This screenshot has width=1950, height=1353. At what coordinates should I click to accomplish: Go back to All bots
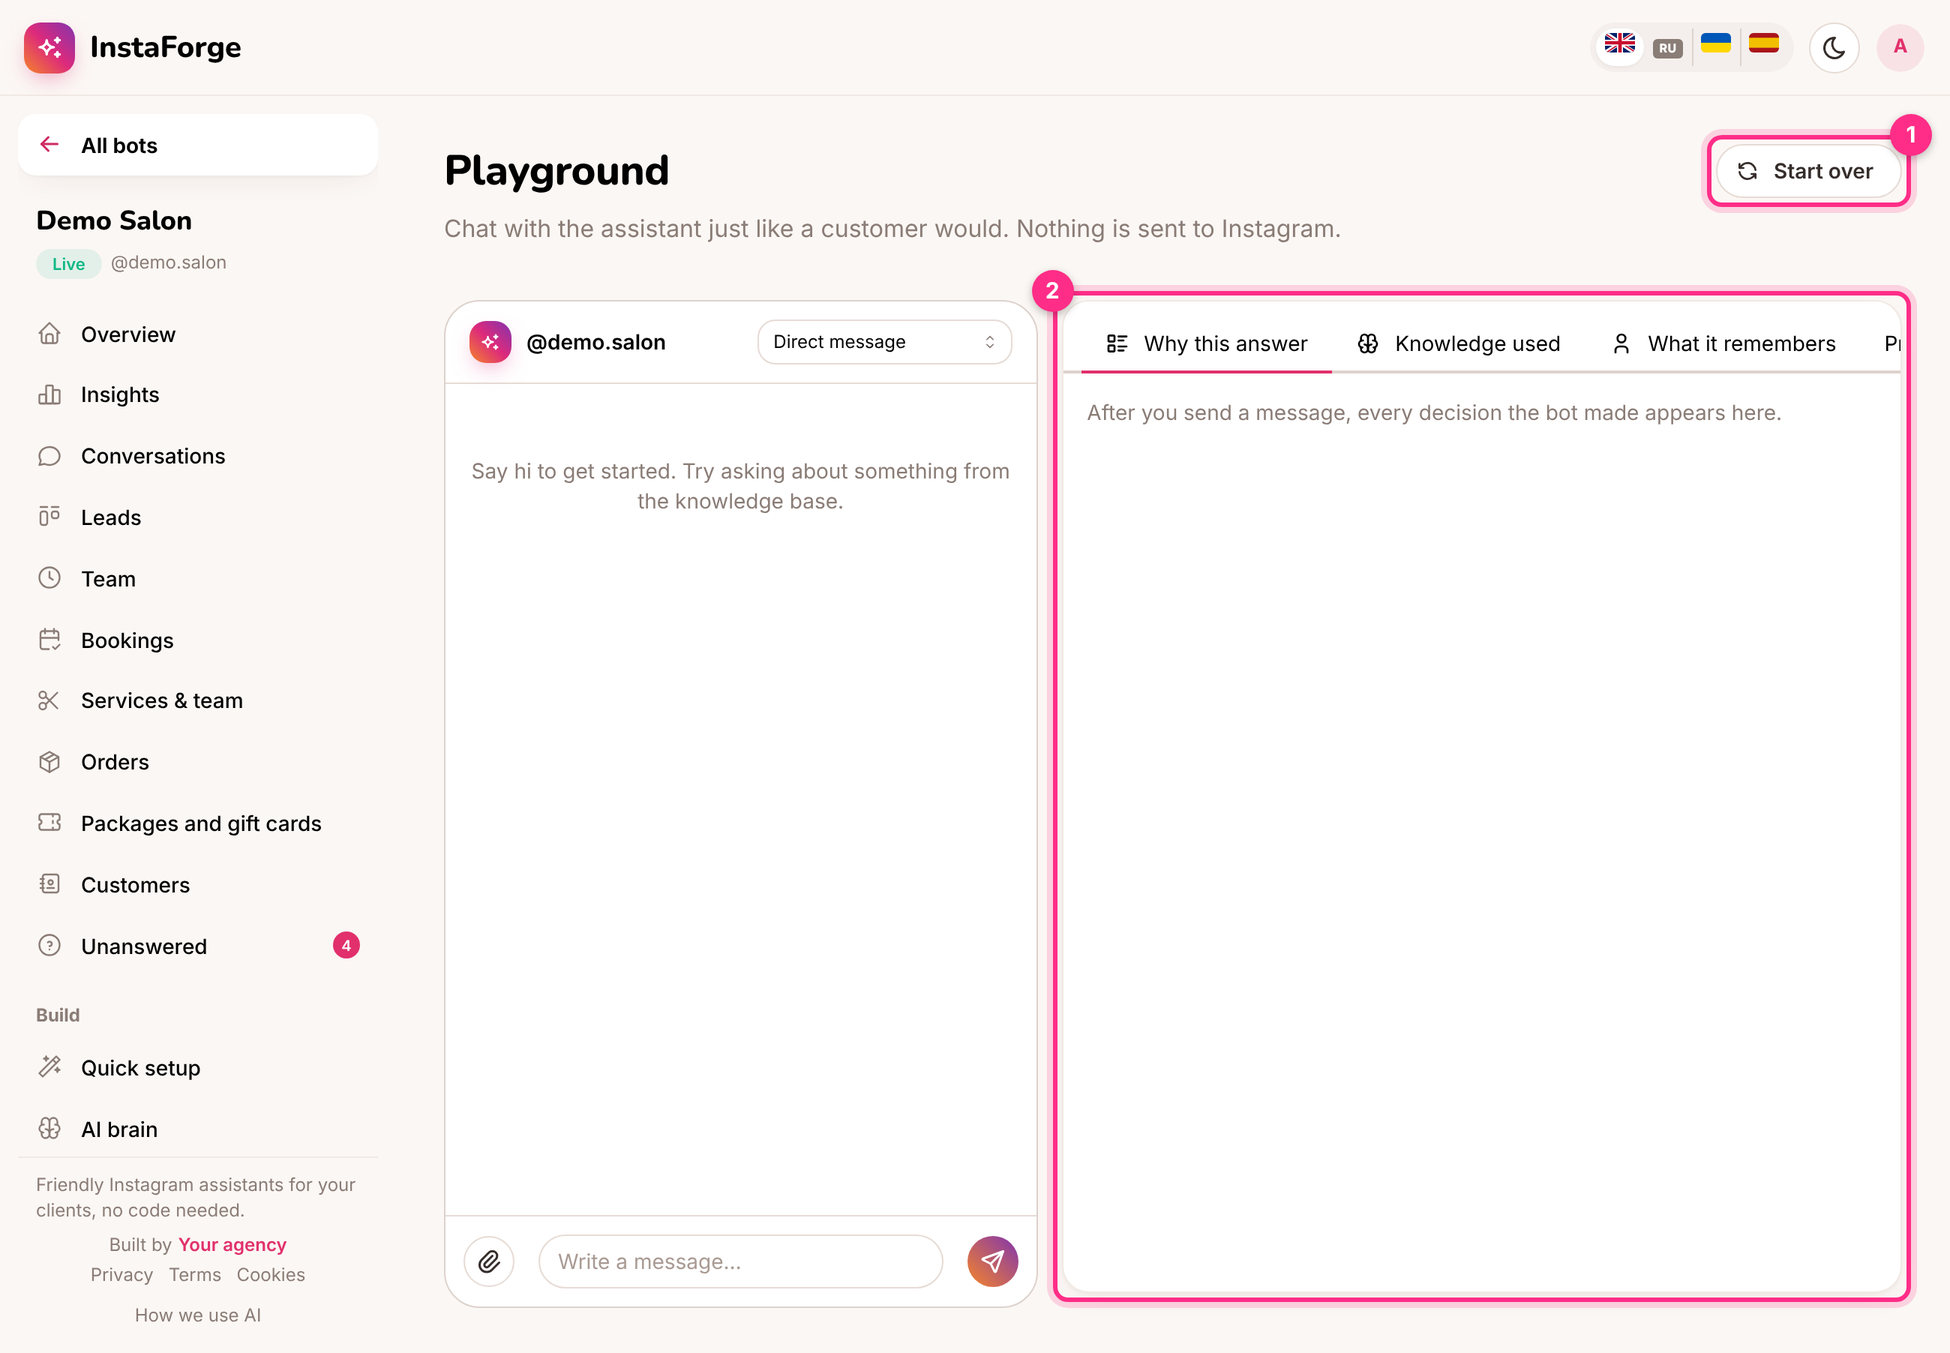(x=198, y=145)
